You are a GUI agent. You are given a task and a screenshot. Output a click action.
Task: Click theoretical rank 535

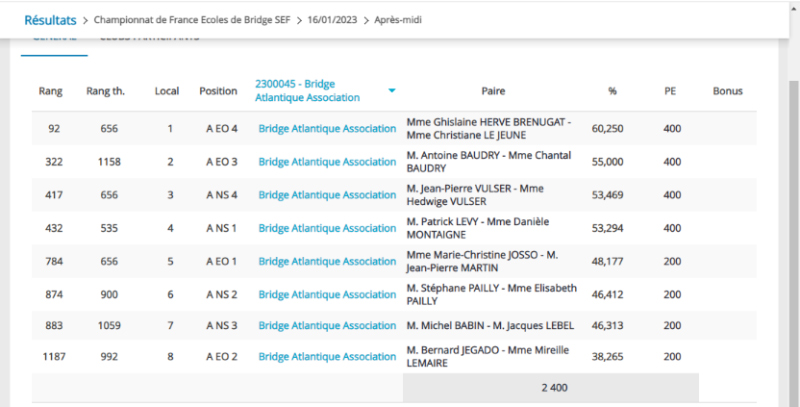[x=109, y=228]
